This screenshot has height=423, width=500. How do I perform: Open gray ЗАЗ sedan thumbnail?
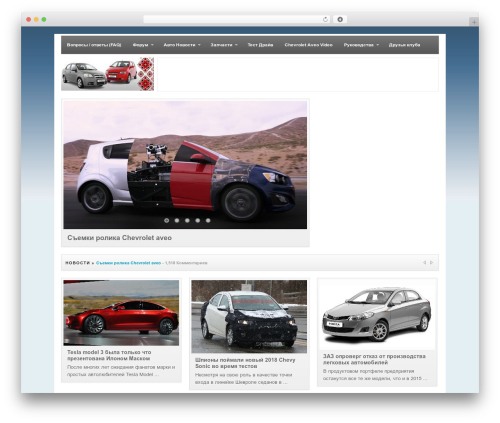tap(377, 315)
